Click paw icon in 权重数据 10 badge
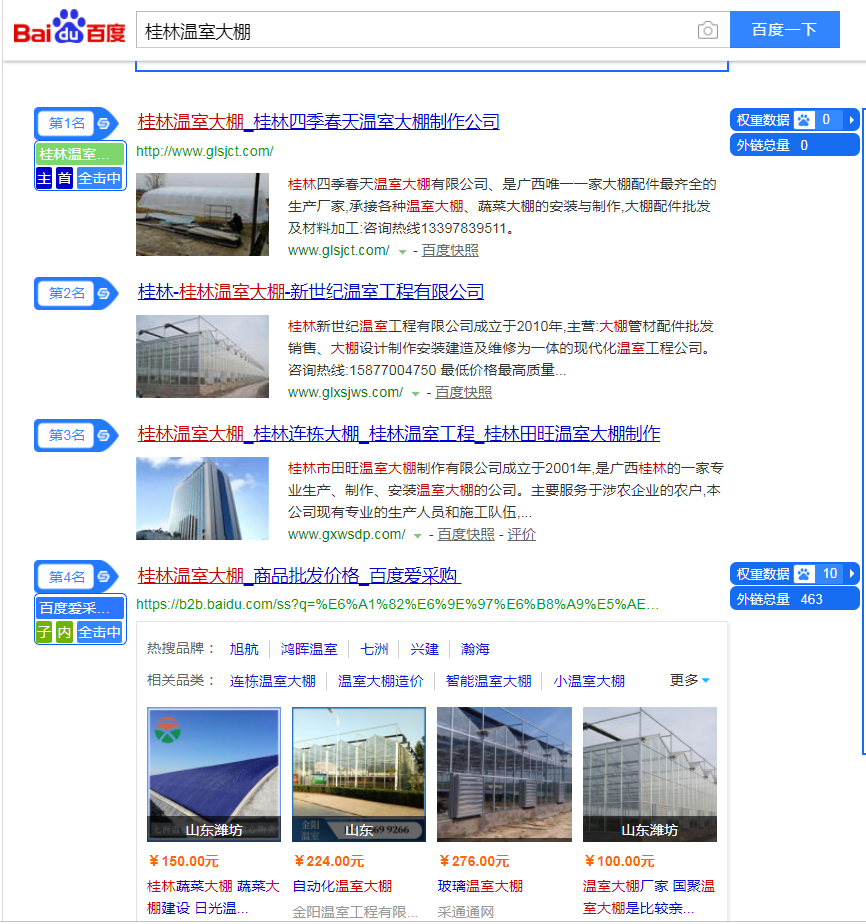This screenshot has width=866, height=924. [803, 573]
